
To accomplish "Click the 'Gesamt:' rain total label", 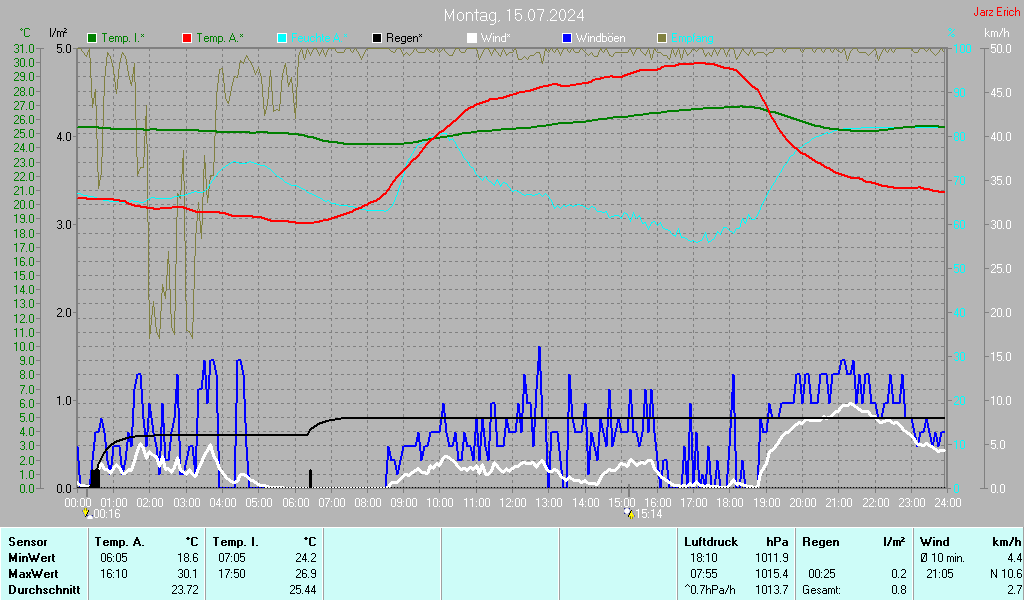I will 822,590.
